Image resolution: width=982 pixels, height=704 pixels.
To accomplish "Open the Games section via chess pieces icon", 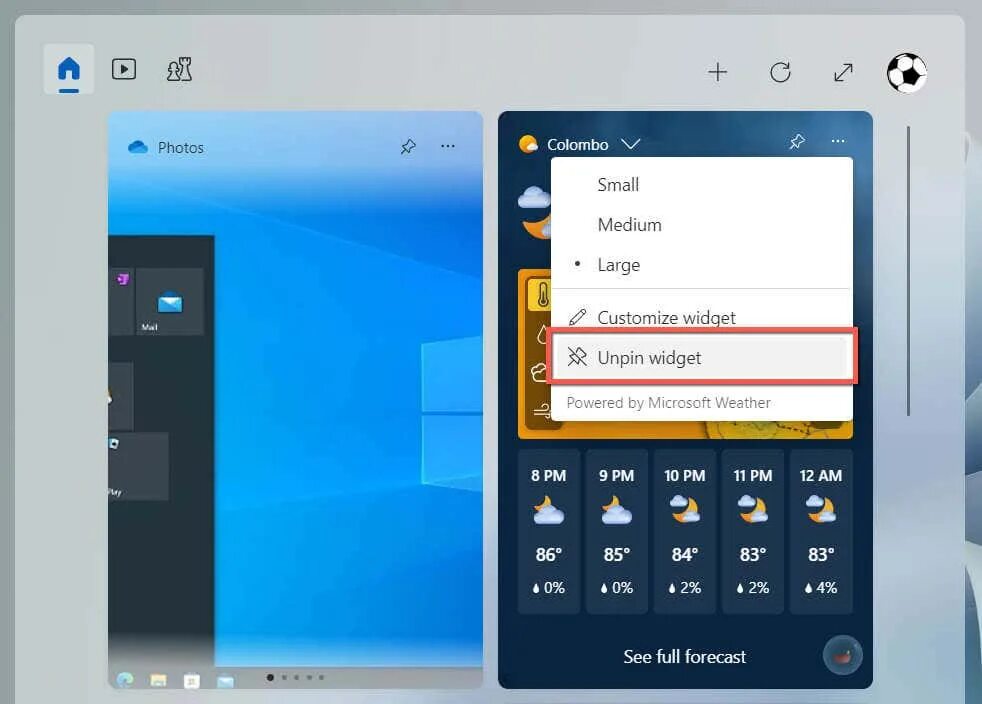I will tap(179, 69).
